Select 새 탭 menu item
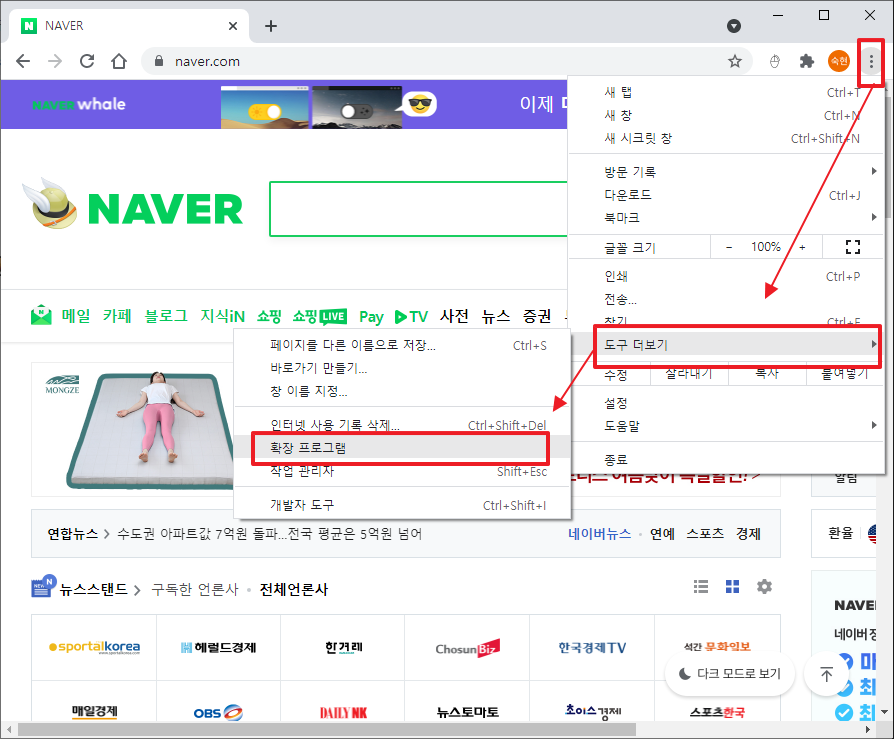Viewport: 894px width, 739px height. pyautogui.click(x=726, y=92)
